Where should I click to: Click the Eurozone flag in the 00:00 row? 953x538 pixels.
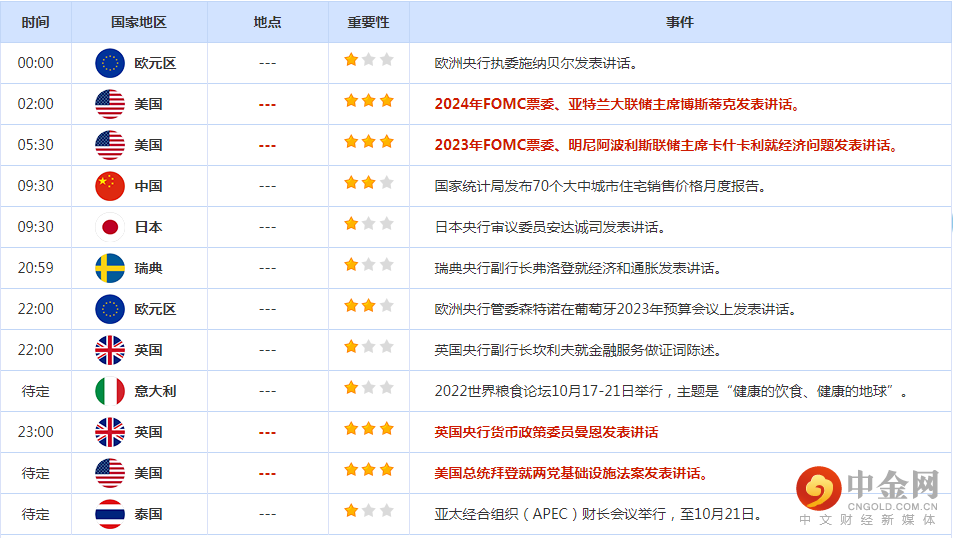(x=110, y=63)
